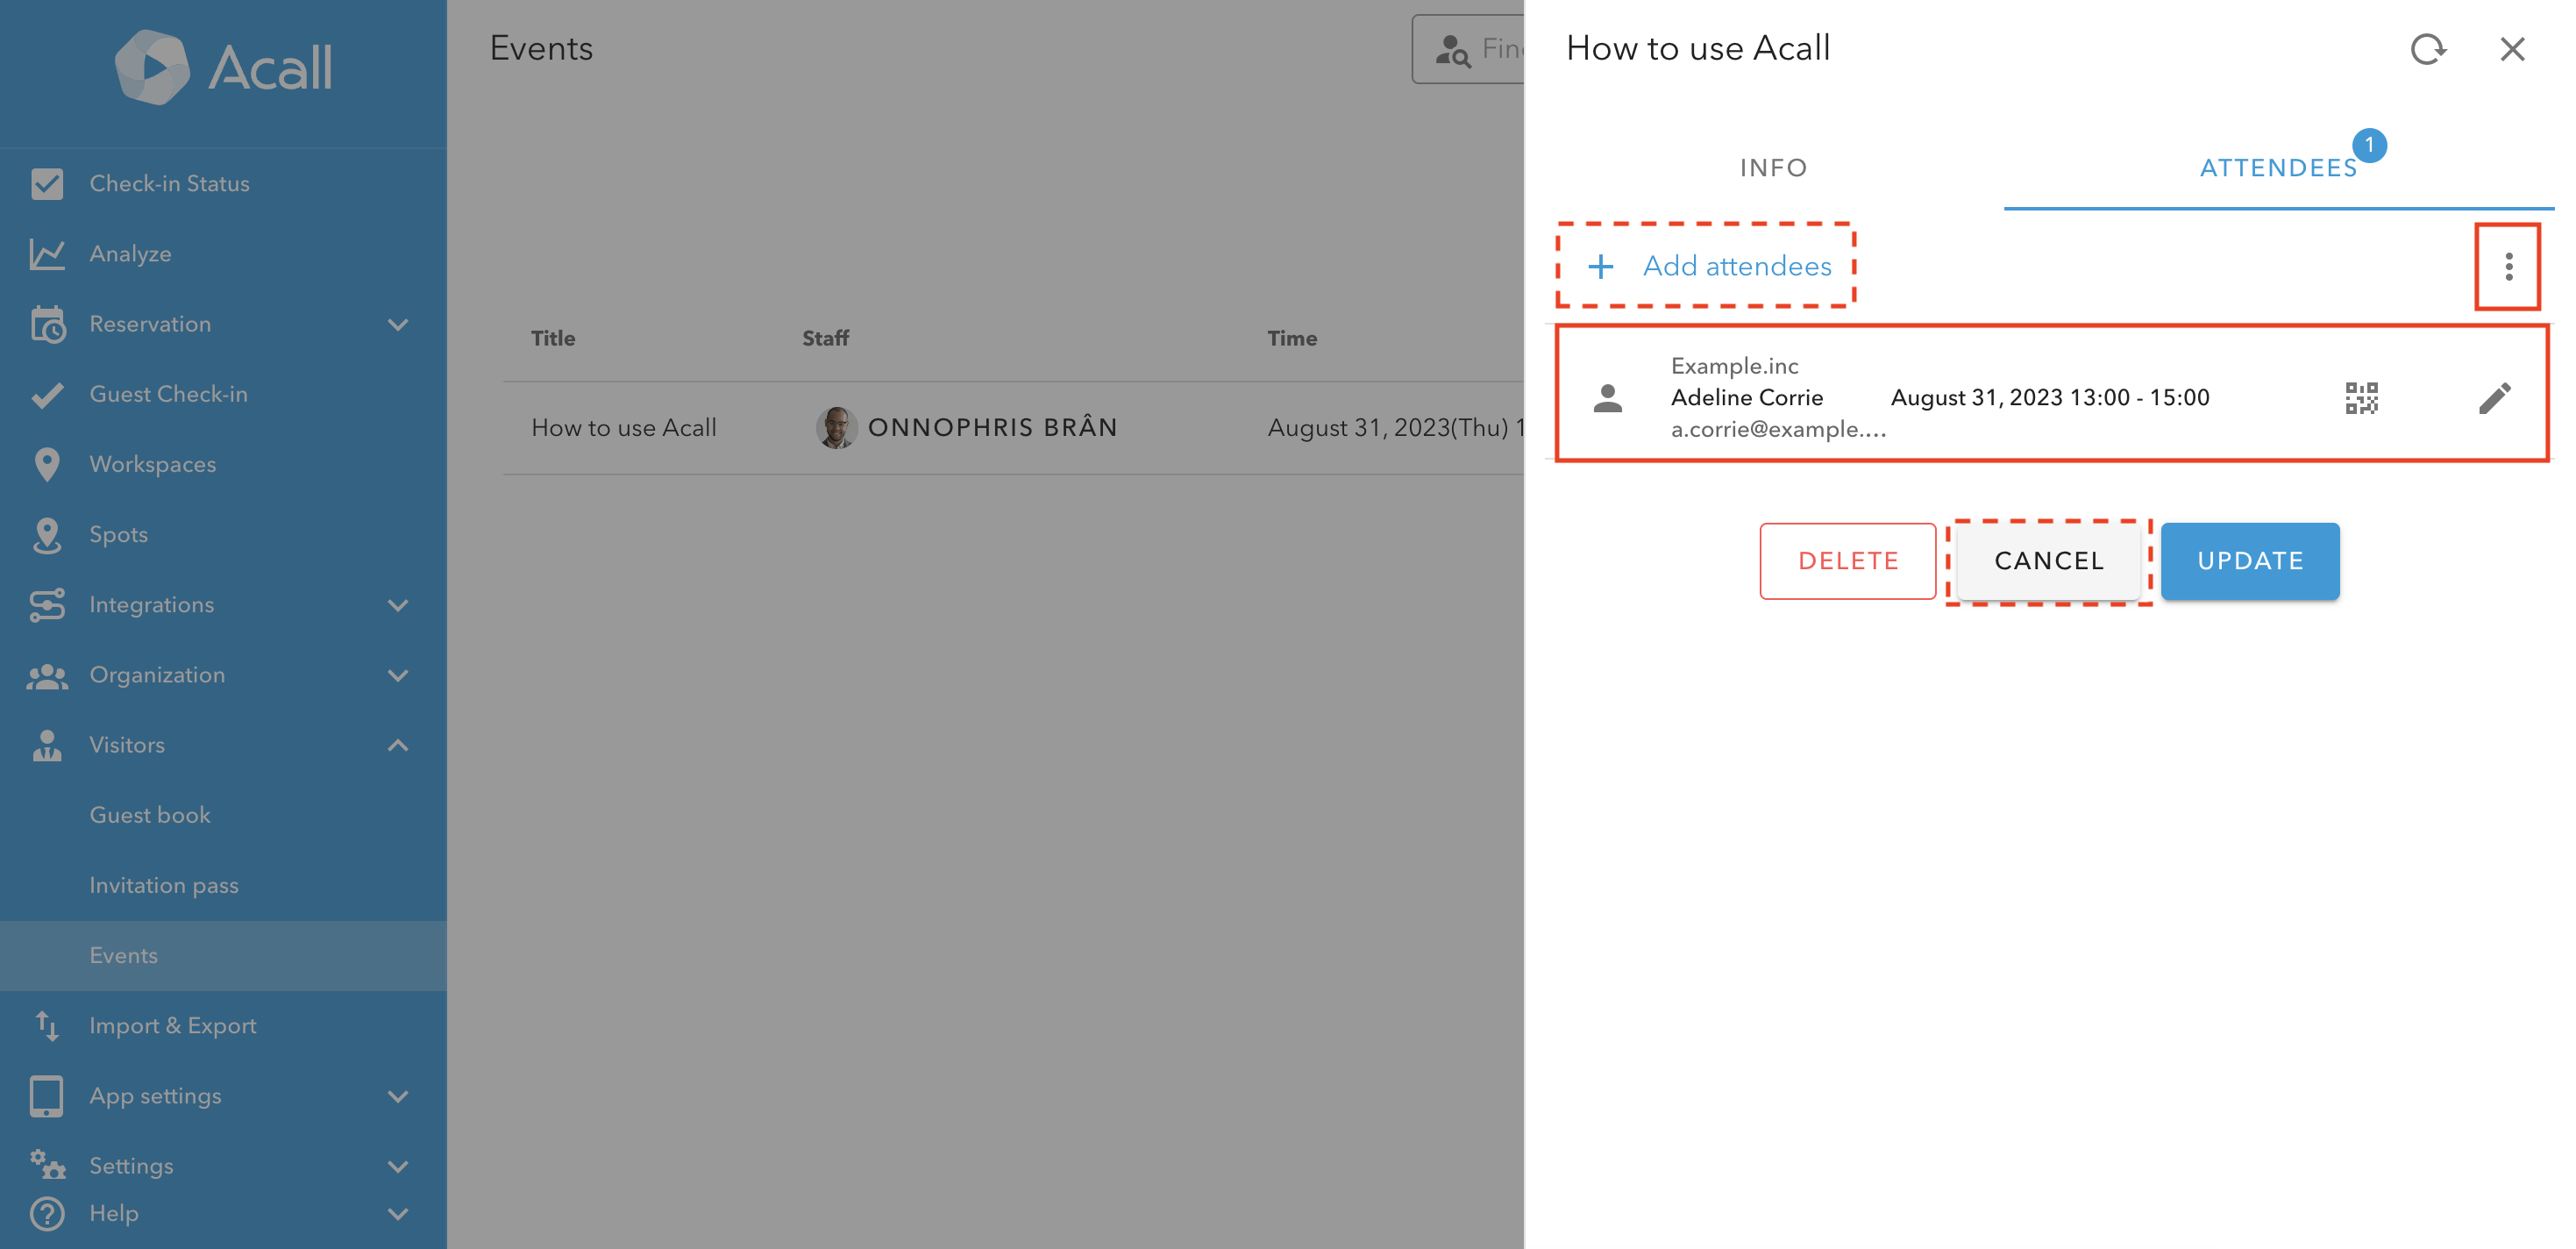The image size is (2576, 1249).
Task: Open Spots from the sidebar
Action: point(118,534)
